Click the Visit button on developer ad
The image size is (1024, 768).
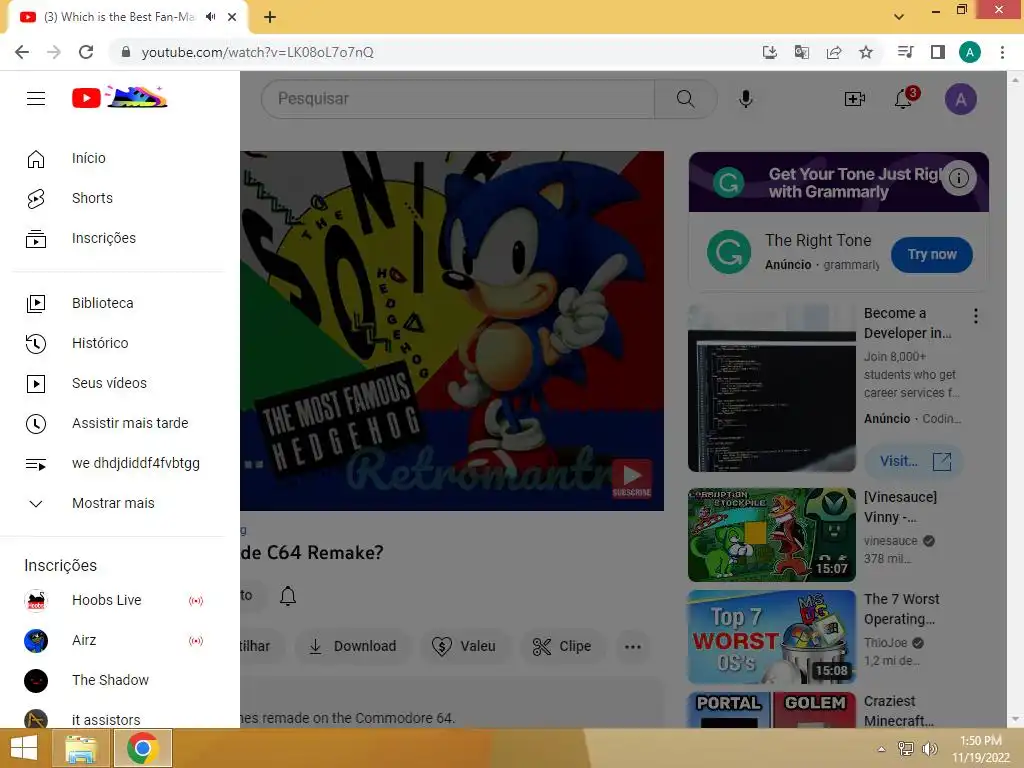pyautogui.click(x=914, y=461)
